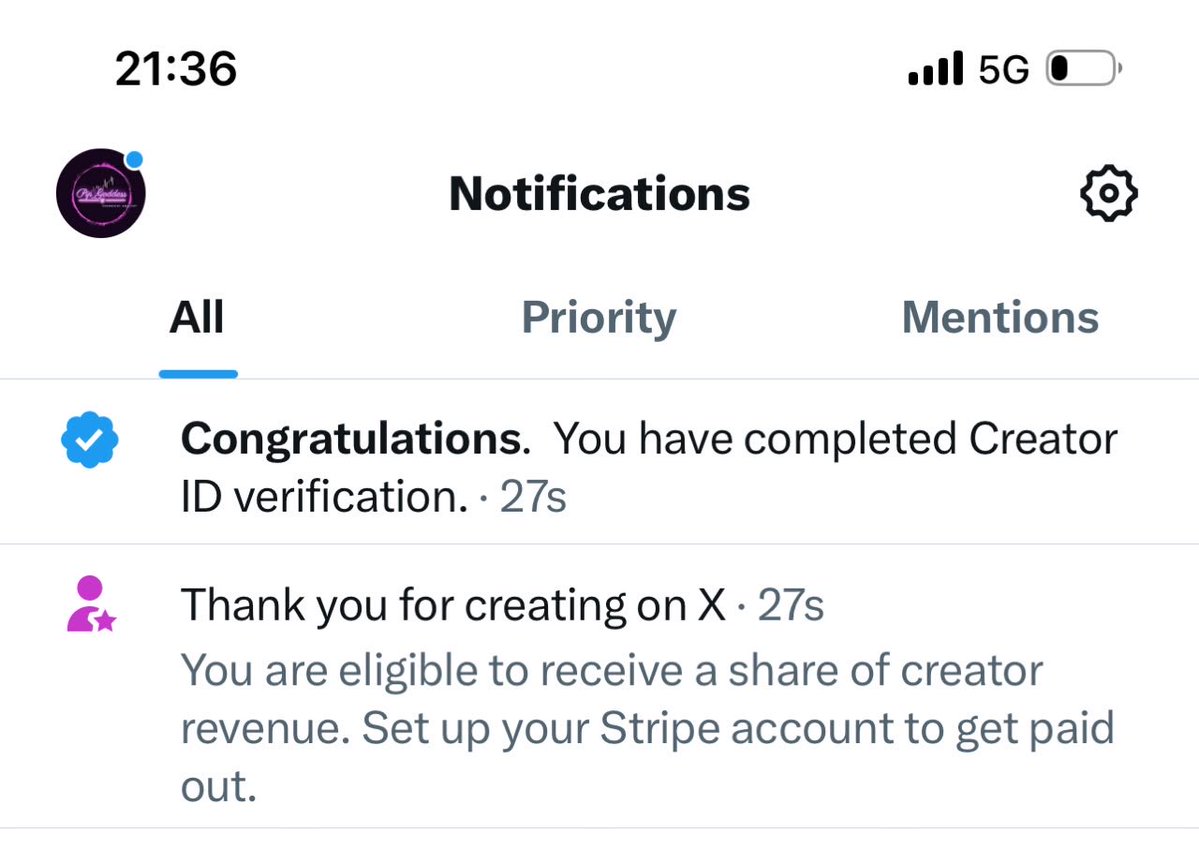Tap the Congratulations bold text
The width and height of the screenshot is (1199, 849).
coord(356,440)
